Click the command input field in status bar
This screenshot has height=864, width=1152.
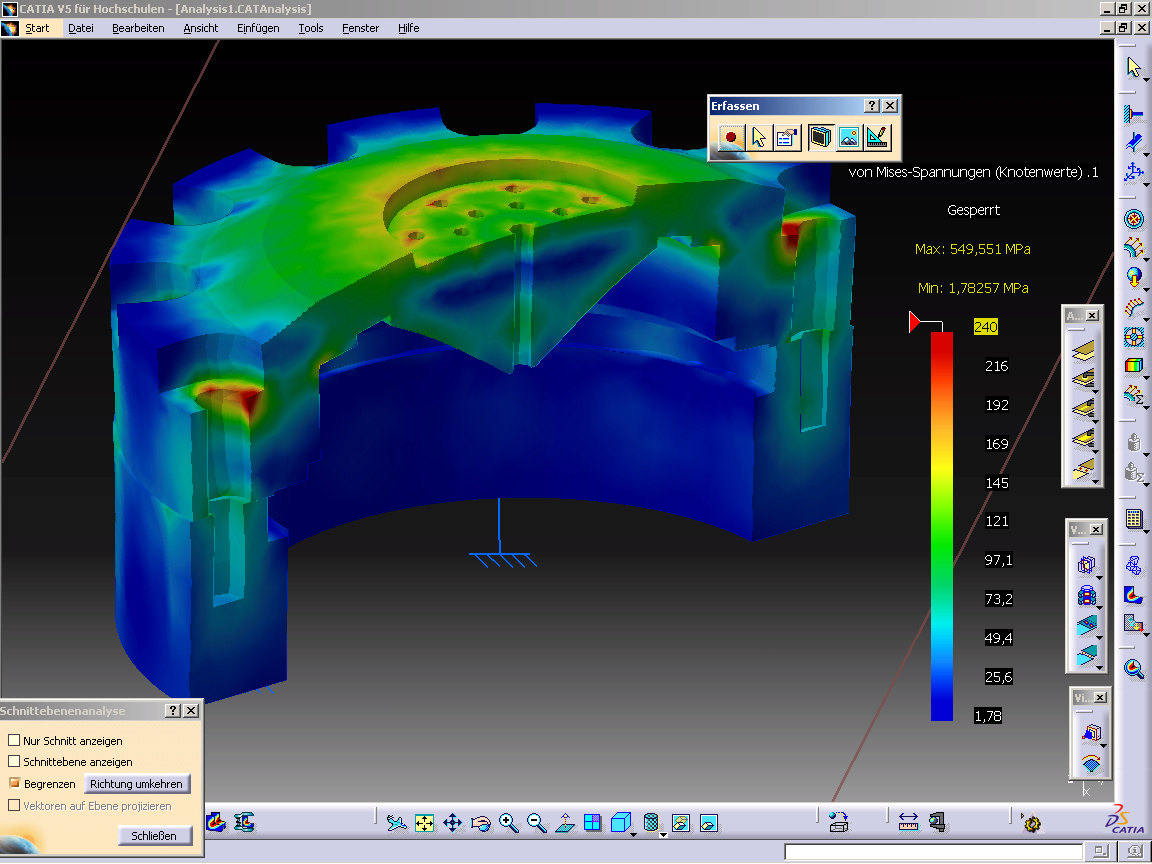(933, 852)
